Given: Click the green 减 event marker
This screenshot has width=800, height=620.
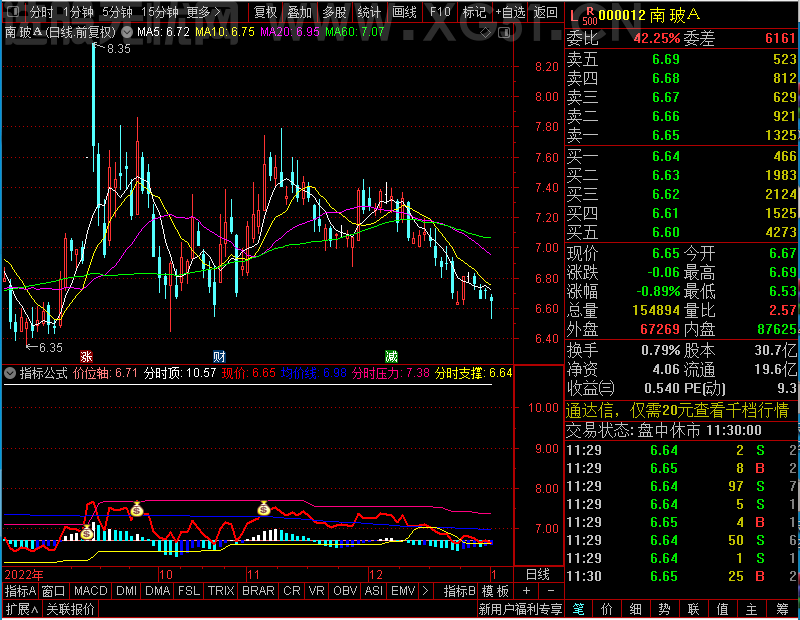Looking at the screenshot, I should [x=391, y=356].
